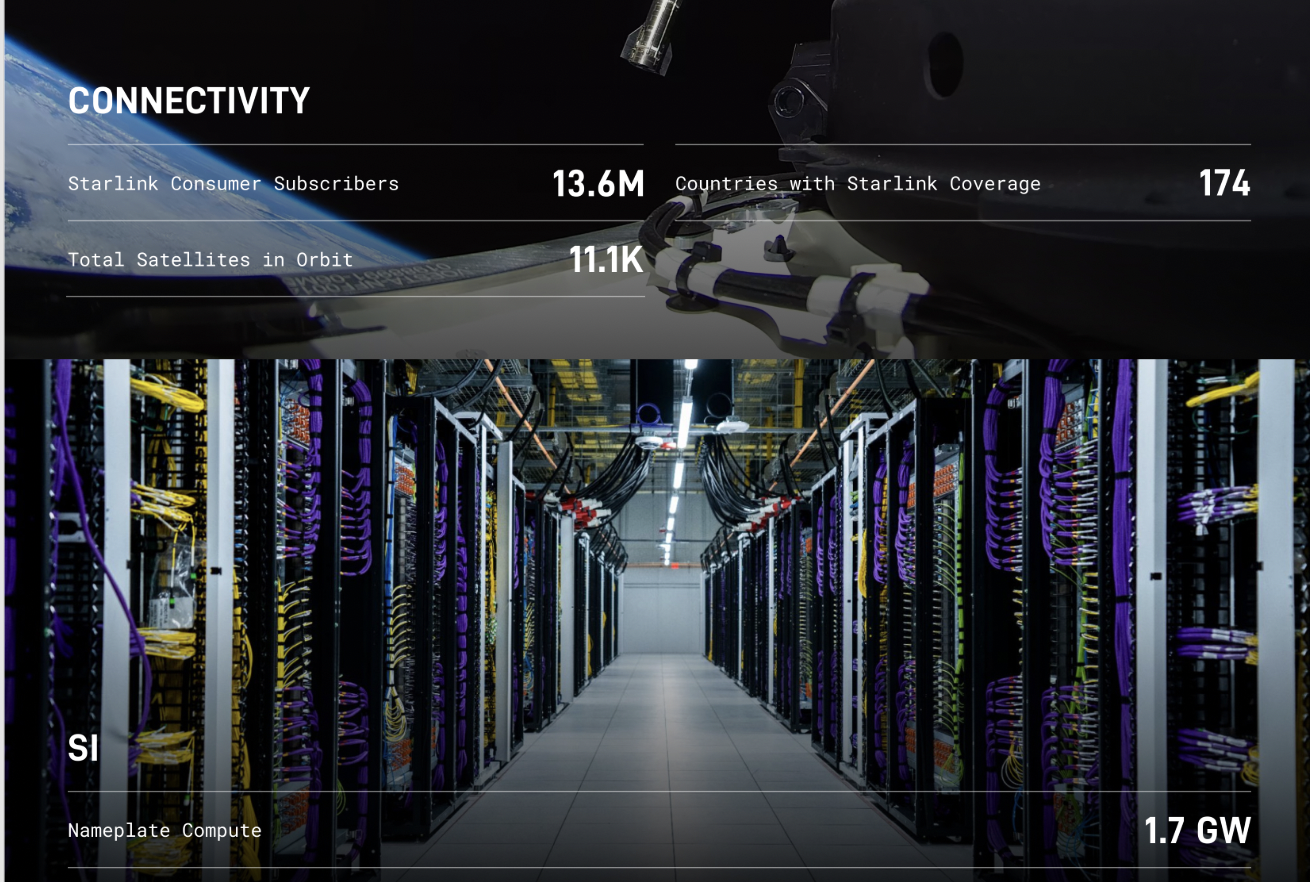Select the Countries with Starlink Coverage label
Image resolution: width=1310 pixels, height=882 pixels.
coord(858,184)
